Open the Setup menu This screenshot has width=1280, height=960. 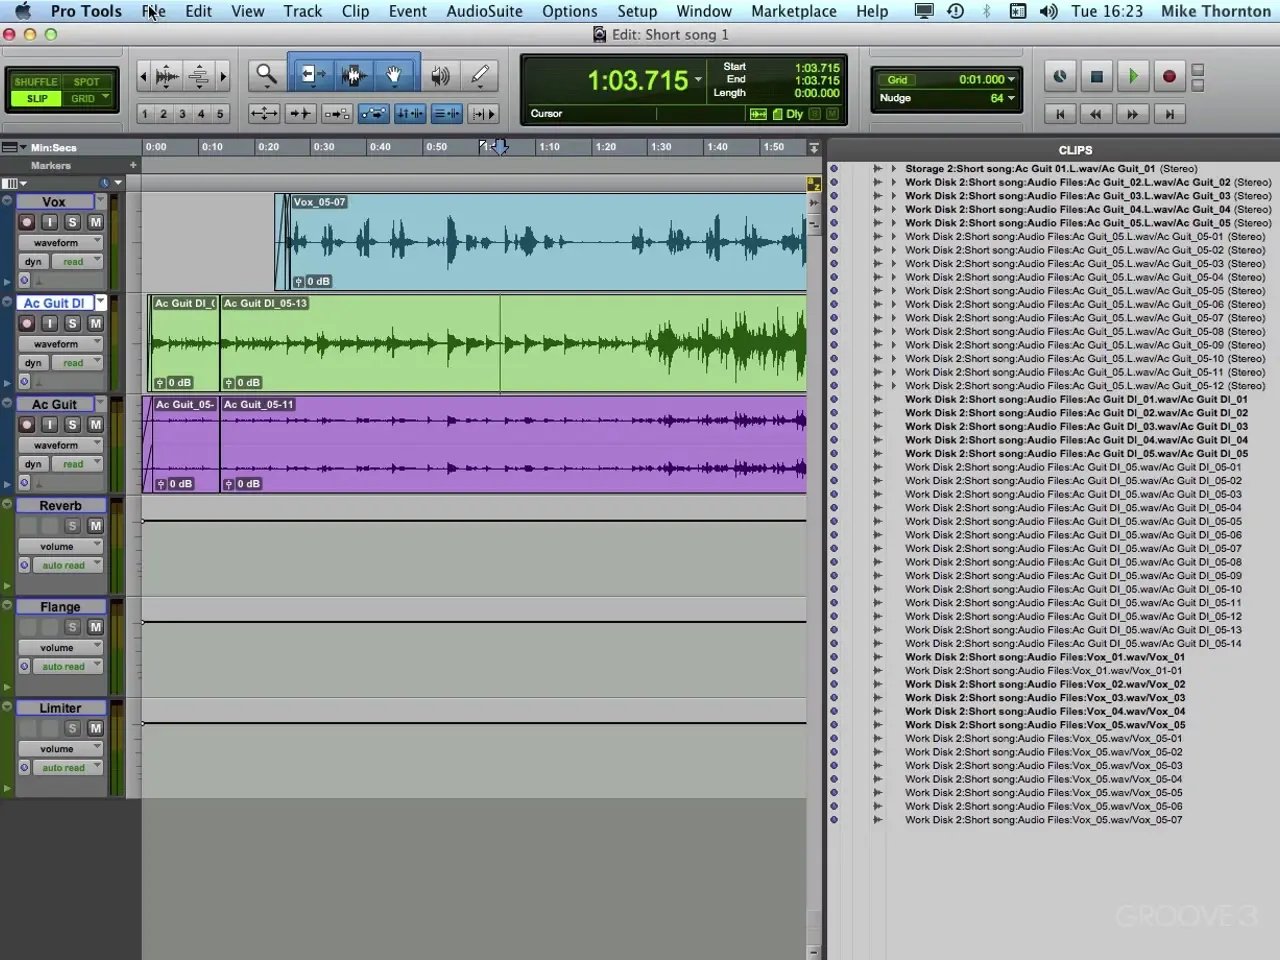point(637,11)
